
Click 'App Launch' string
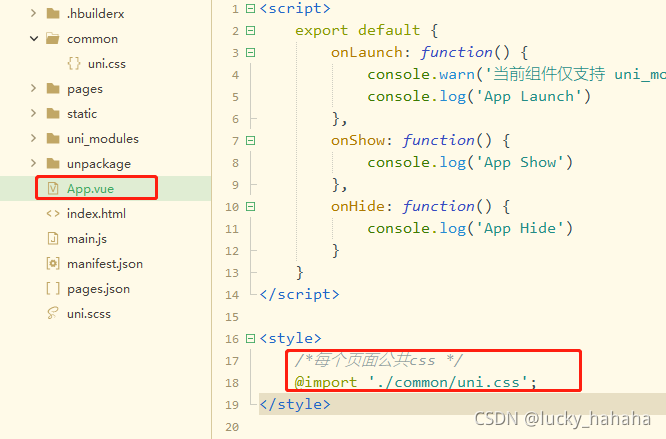[x=529, y=97]
